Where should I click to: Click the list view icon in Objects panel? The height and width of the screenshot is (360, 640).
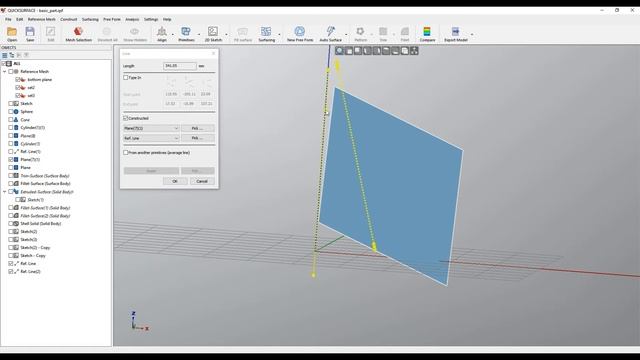(4, 55)
